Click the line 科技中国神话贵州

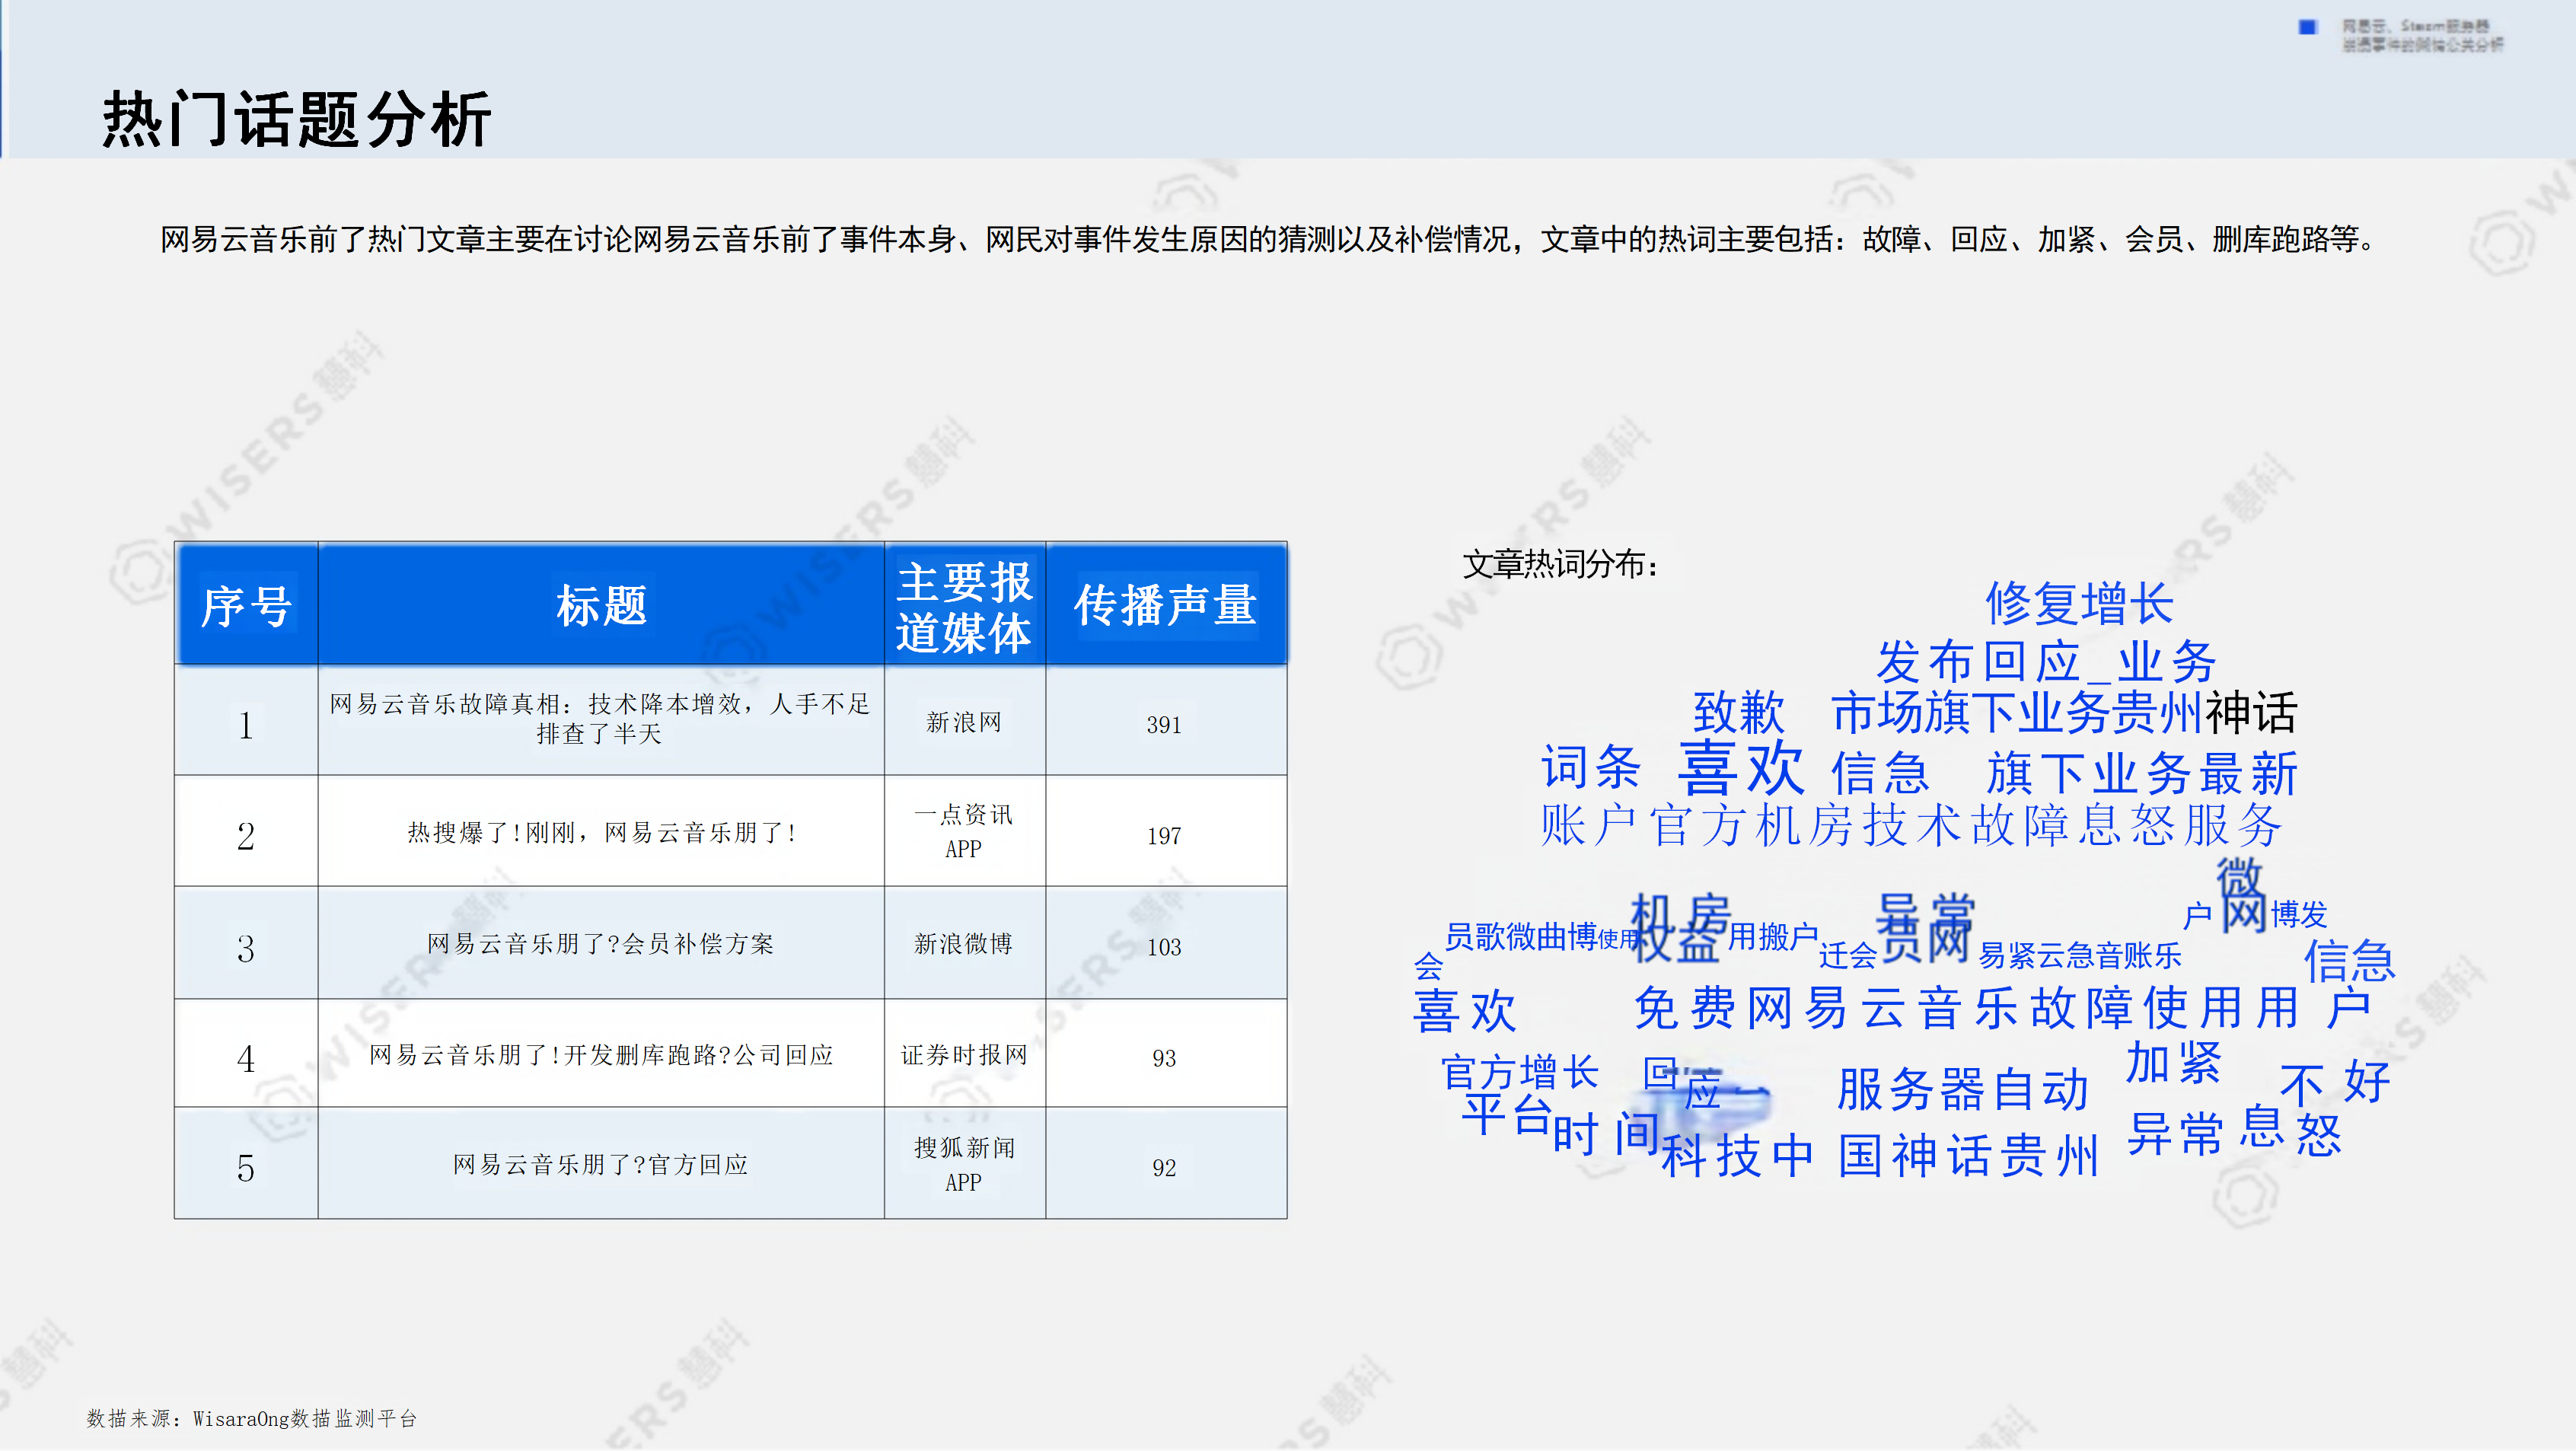pyautogui.click(x=1880, y=1156)
